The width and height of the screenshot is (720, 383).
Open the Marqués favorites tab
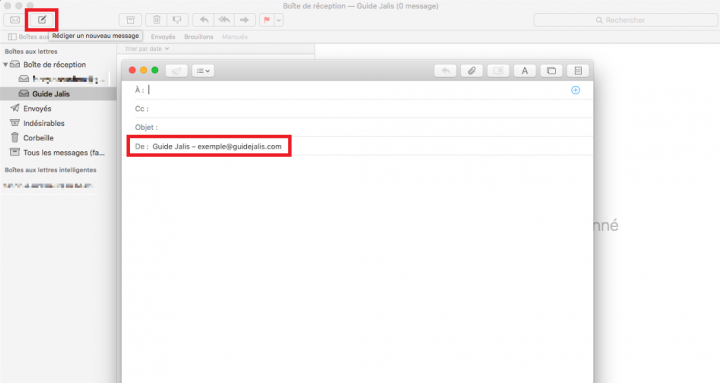[x=235, y=37]
